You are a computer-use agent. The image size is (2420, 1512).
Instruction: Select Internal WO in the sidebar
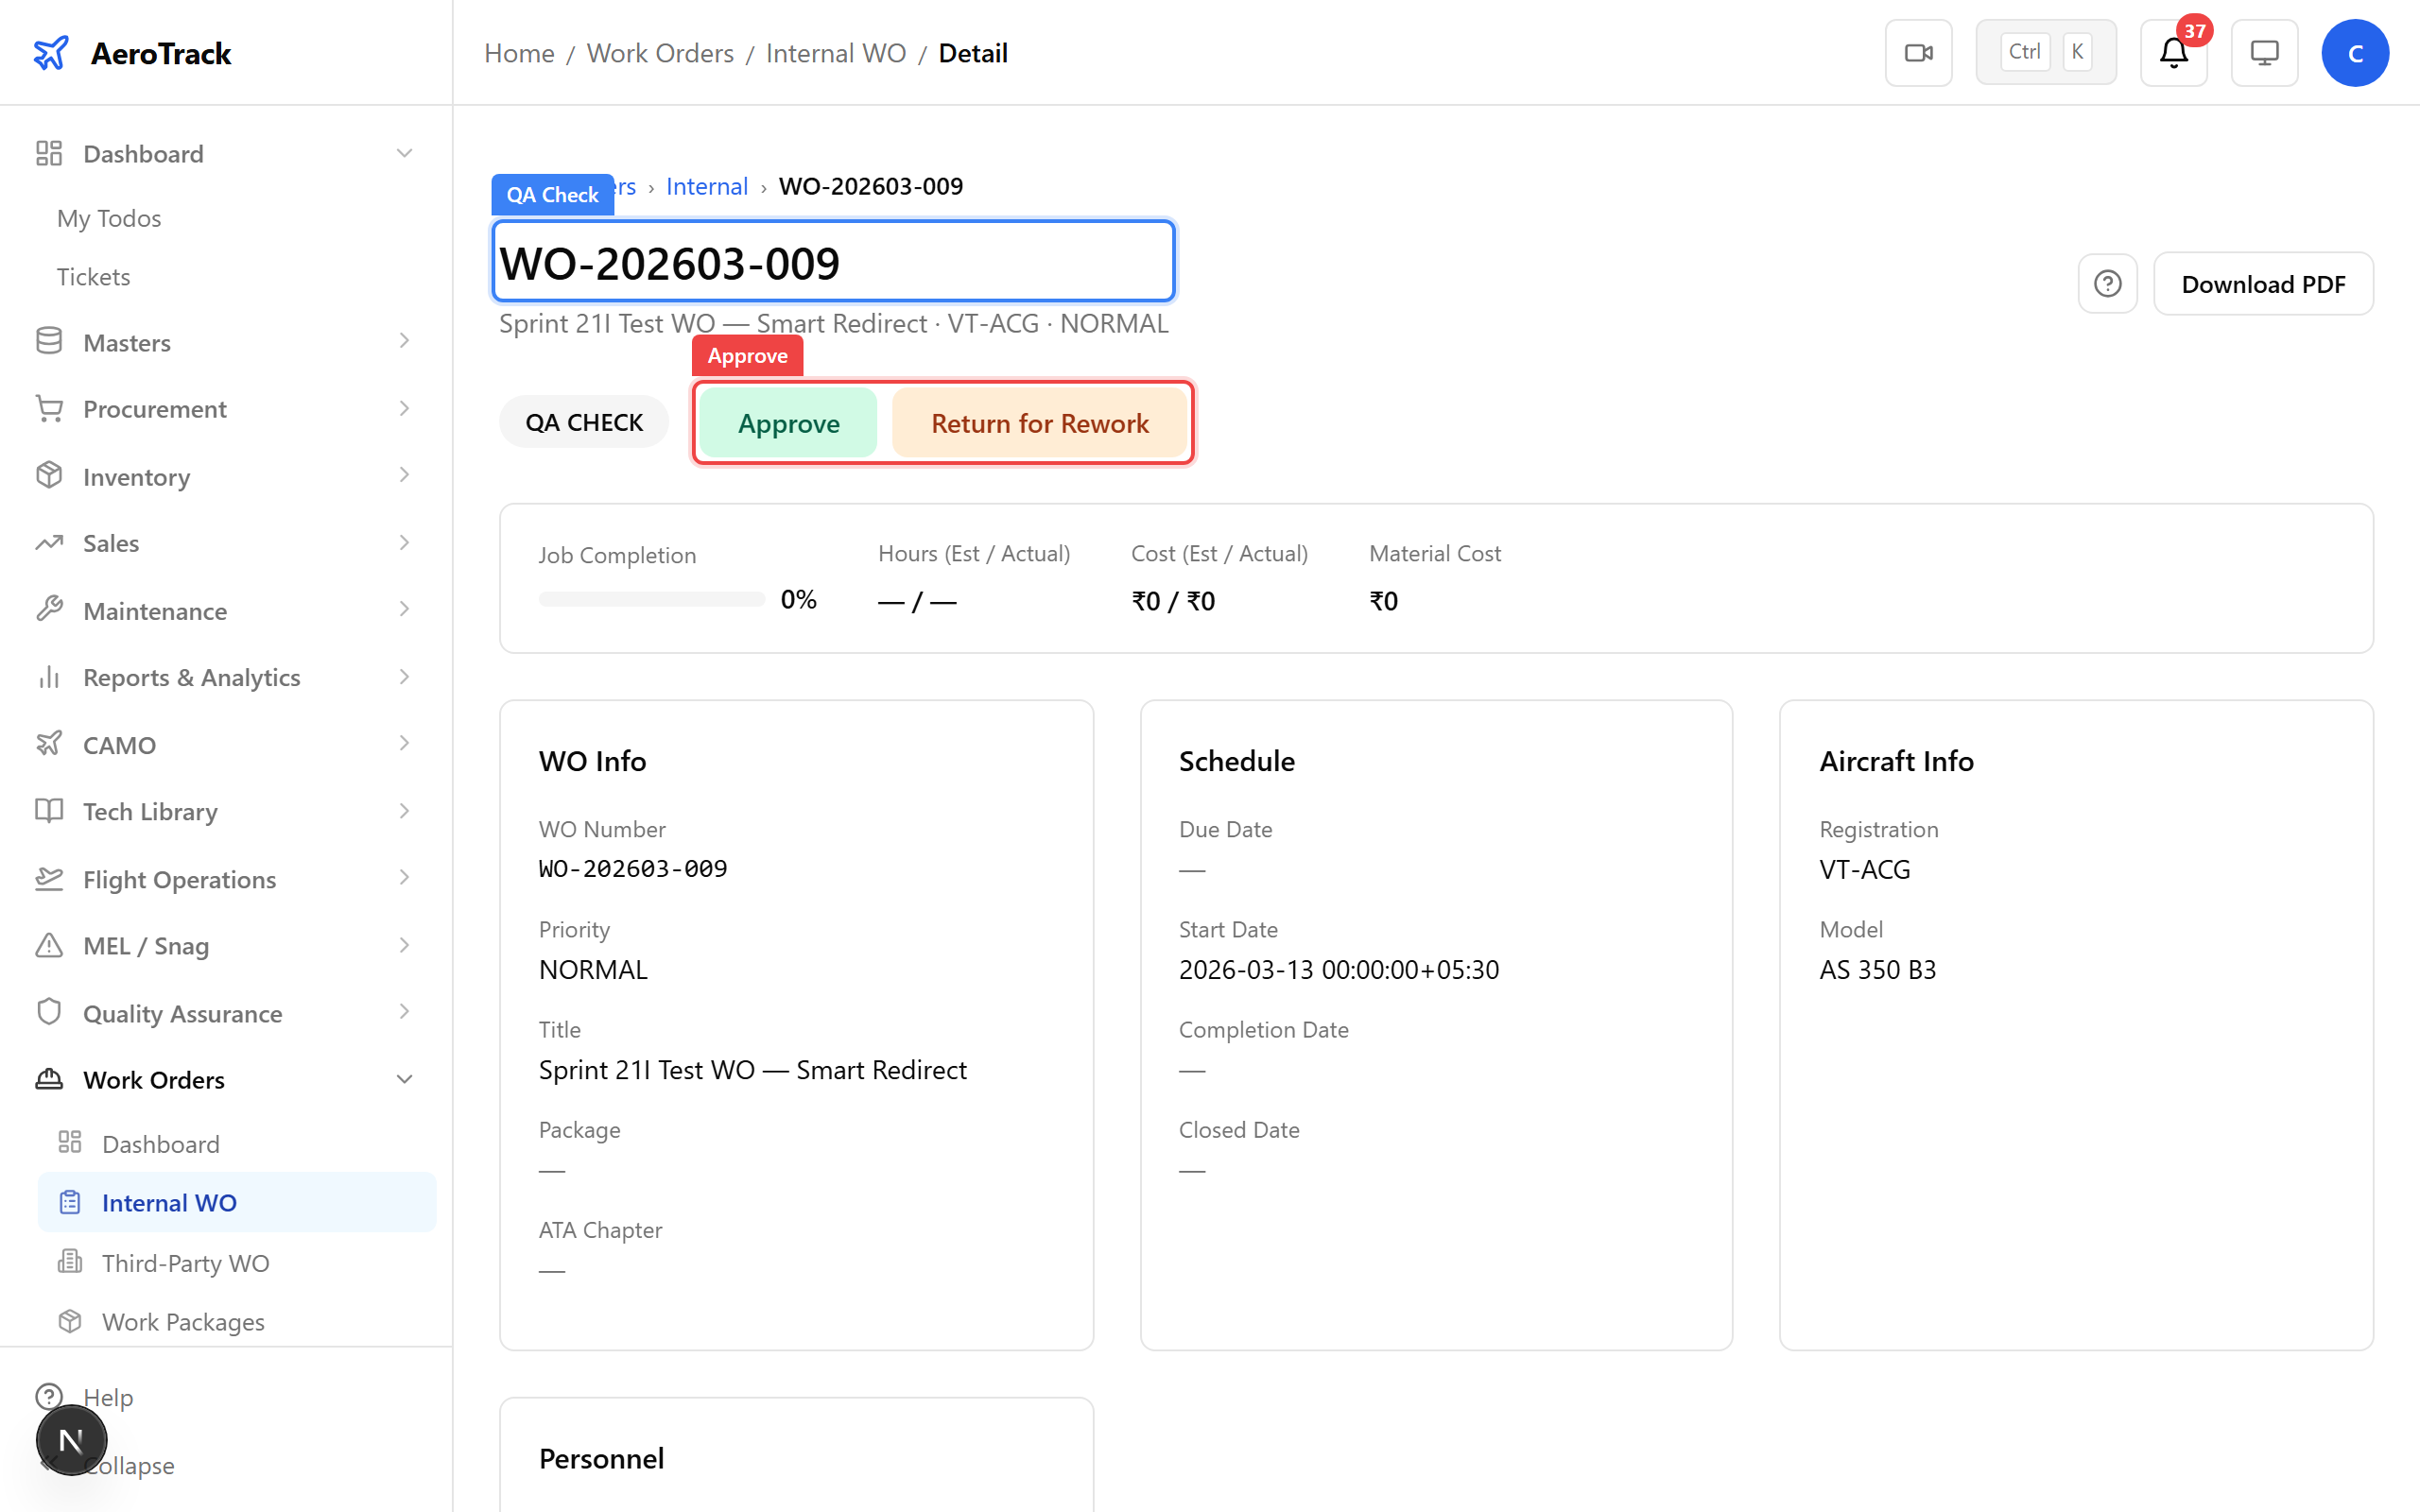click(169, 1202)
